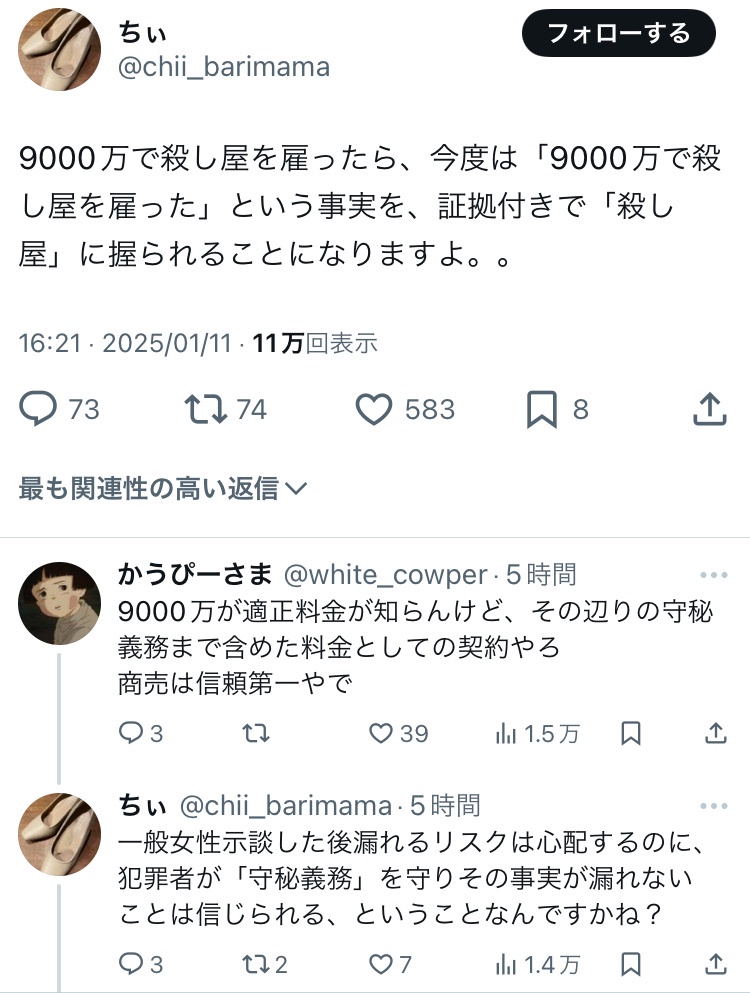Share the main tweet via the upload icon
The width and height of the screenshot is (750, 993).
pyautogui.click(x=709, y=409)
